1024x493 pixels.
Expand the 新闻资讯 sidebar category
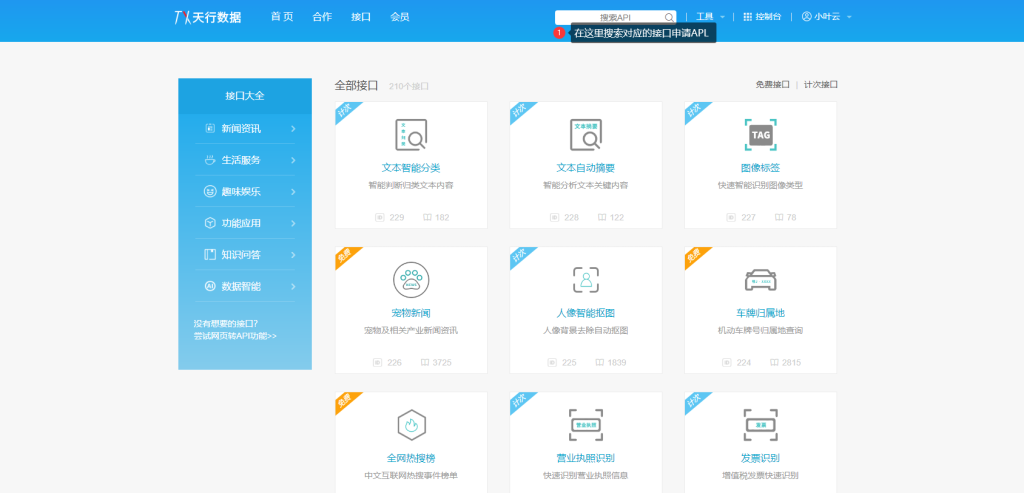[x=245, y=128]
